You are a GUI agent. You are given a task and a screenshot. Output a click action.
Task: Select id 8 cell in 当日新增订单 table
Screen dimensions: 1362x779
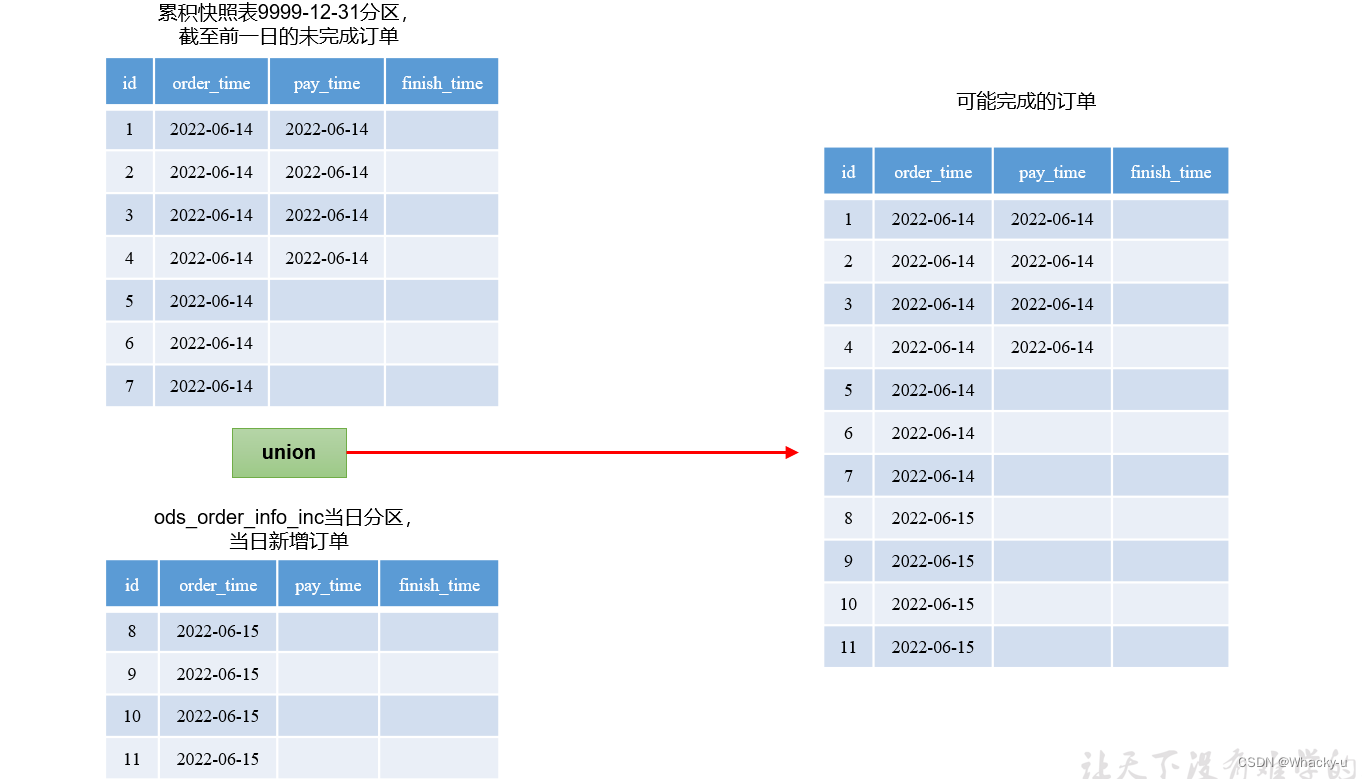pyautogui.click(x=132, y=631)
